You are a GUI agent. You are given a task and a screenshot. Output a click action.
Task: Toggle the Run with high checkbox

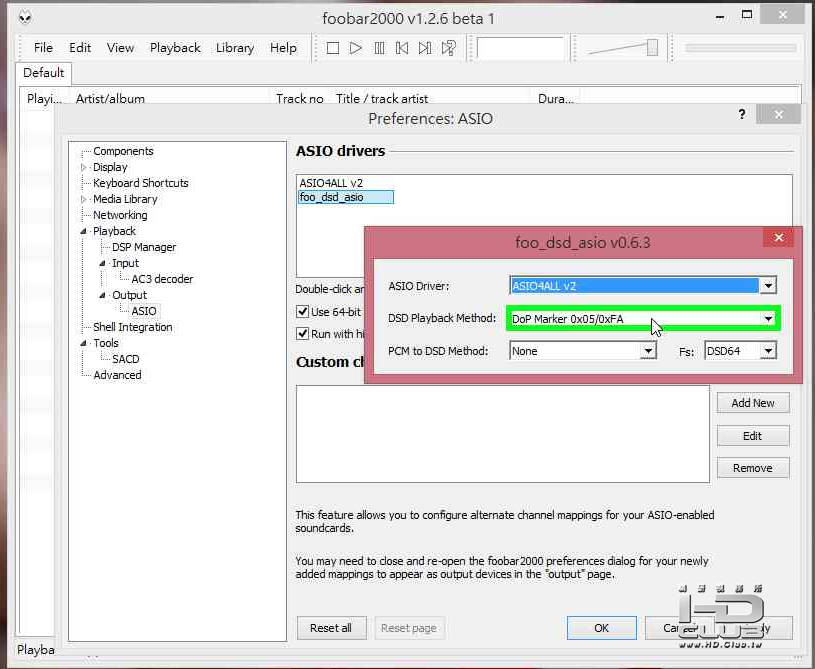tap(302, 333)
